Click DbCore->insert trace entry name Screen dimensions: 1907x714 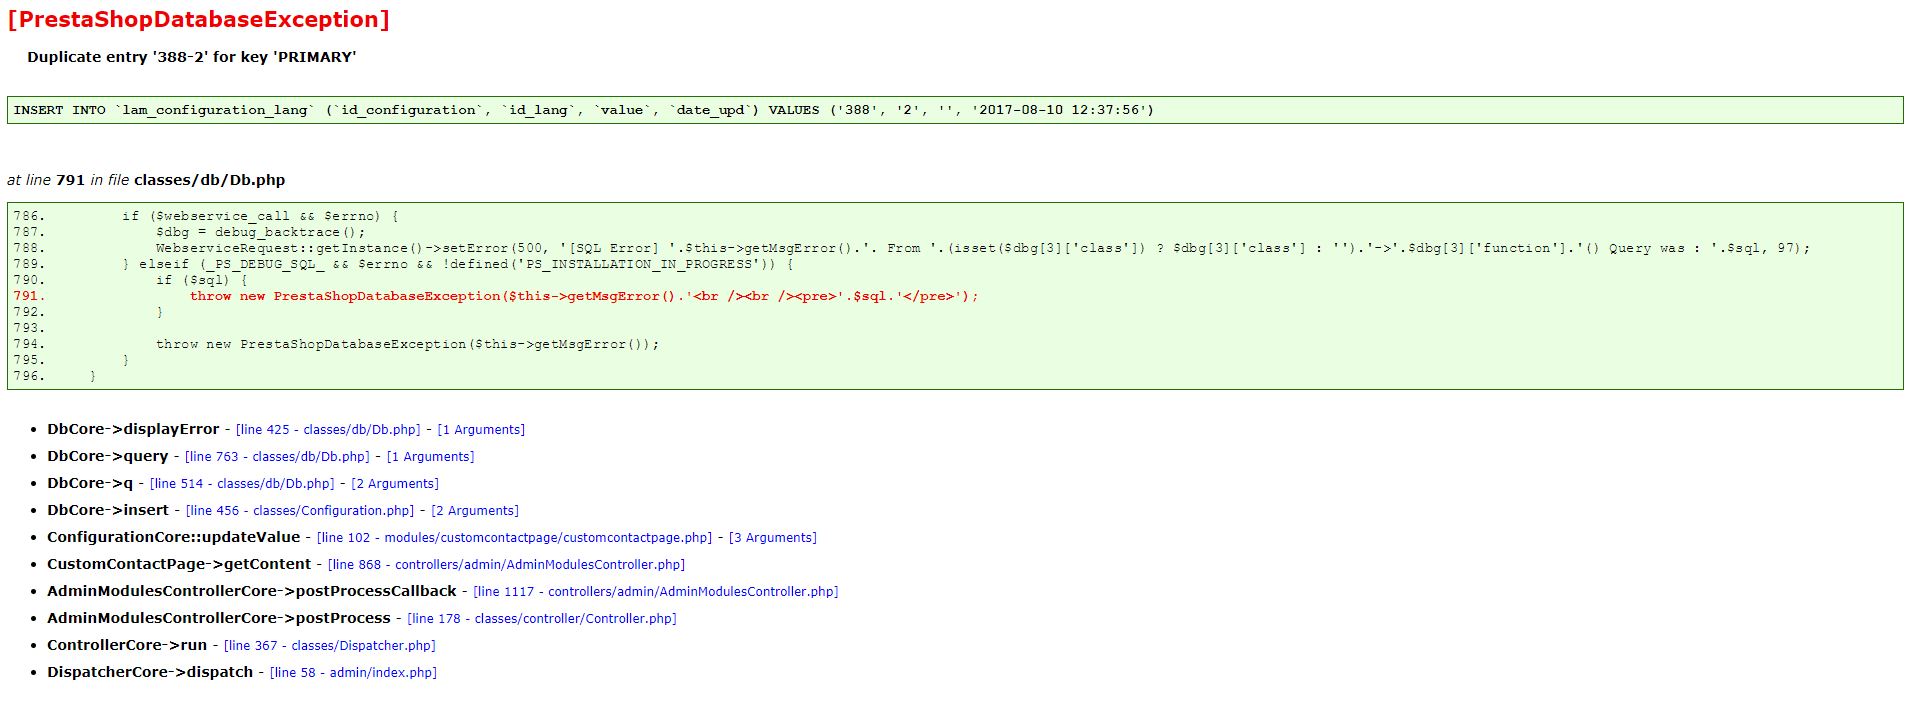[x=108, y=510]
